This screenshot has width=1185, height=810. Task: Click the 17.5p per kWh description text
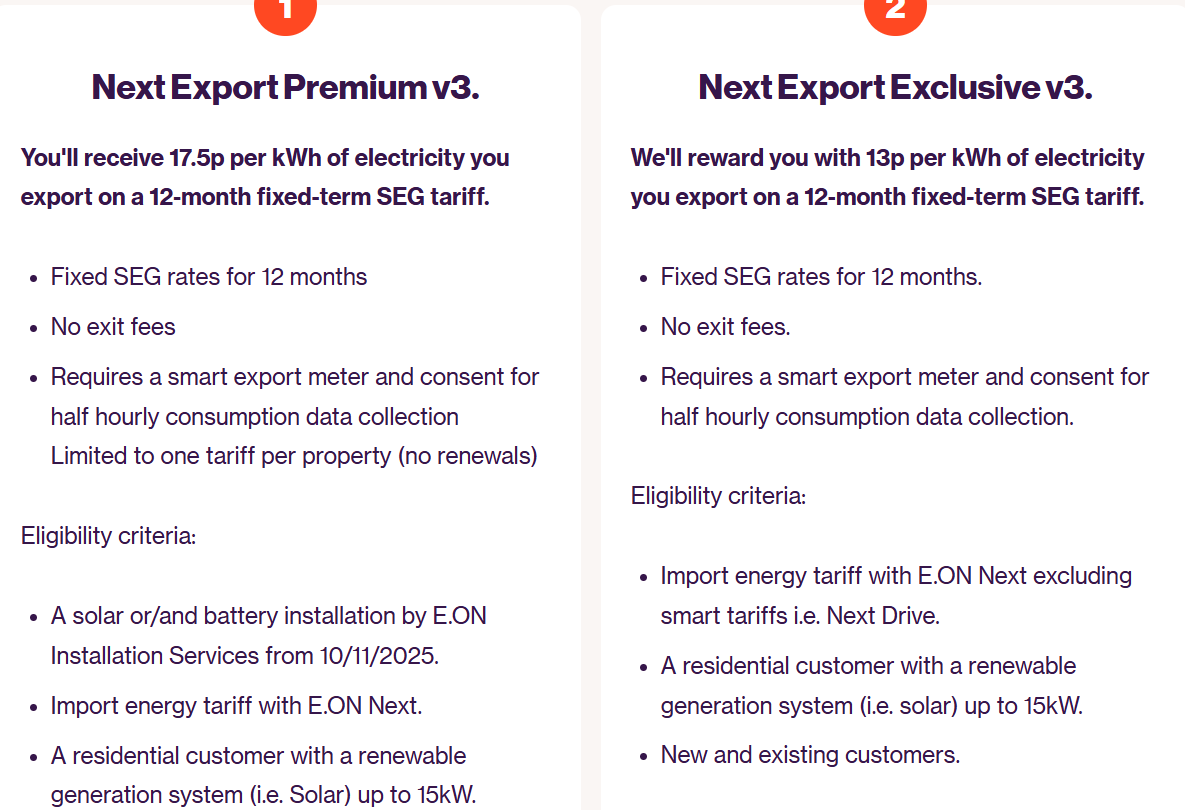tap(265, 177)
